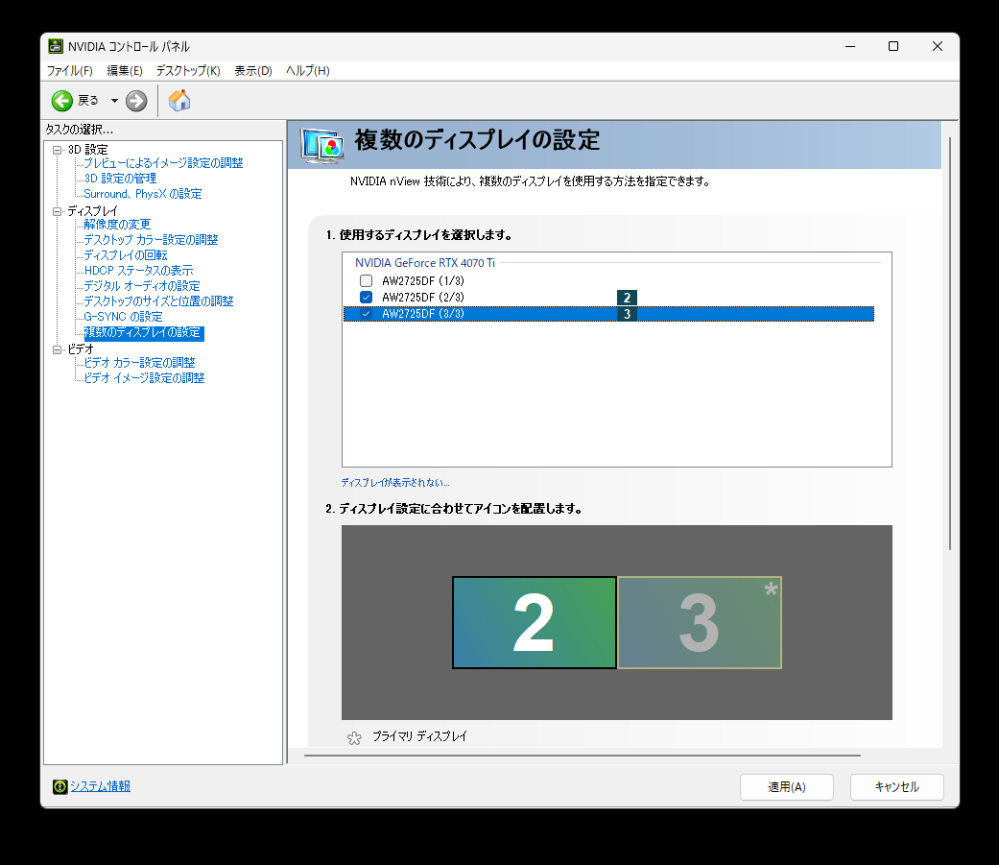
Task: Click the system information icon
Action: 59,787
